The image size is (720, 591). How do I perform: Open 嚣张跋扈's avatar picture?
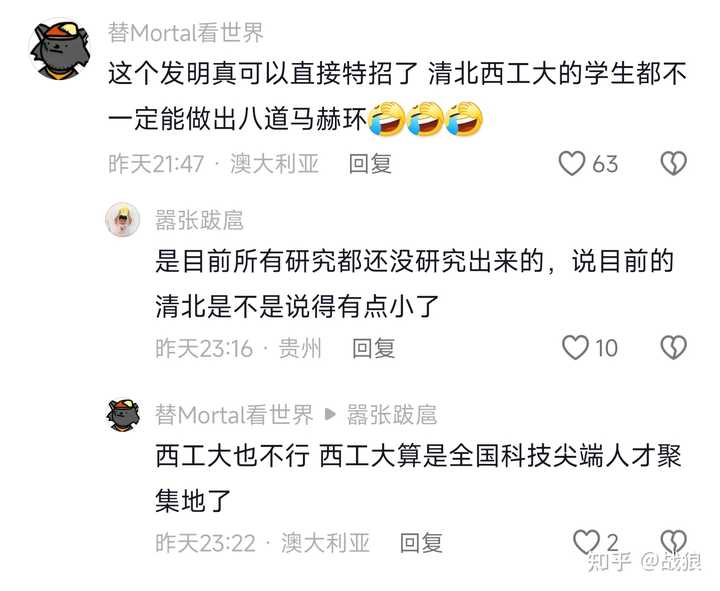tap(123, 220)
